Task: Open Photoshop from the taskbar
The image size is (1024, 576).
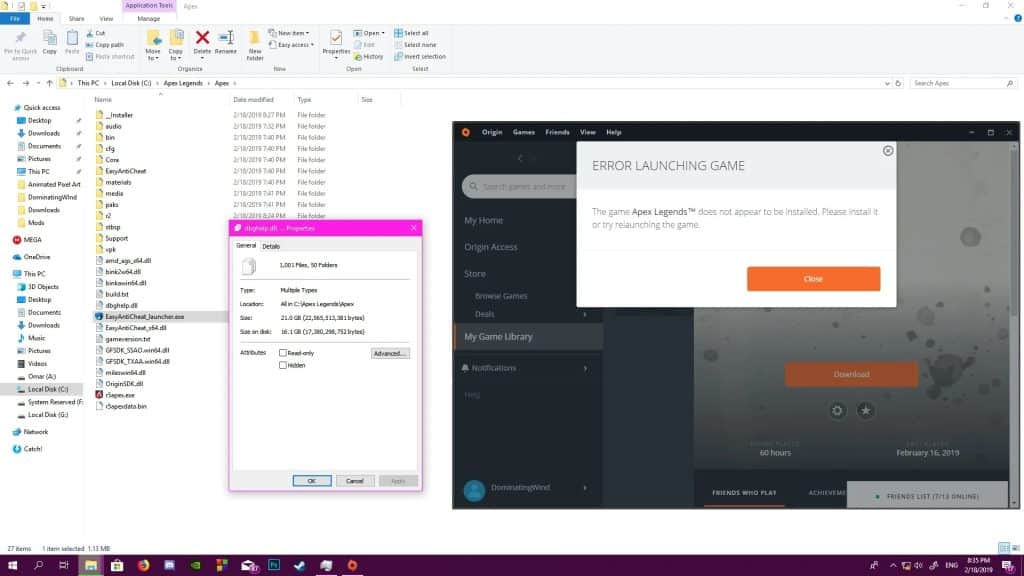Action: tap(274, 566)
